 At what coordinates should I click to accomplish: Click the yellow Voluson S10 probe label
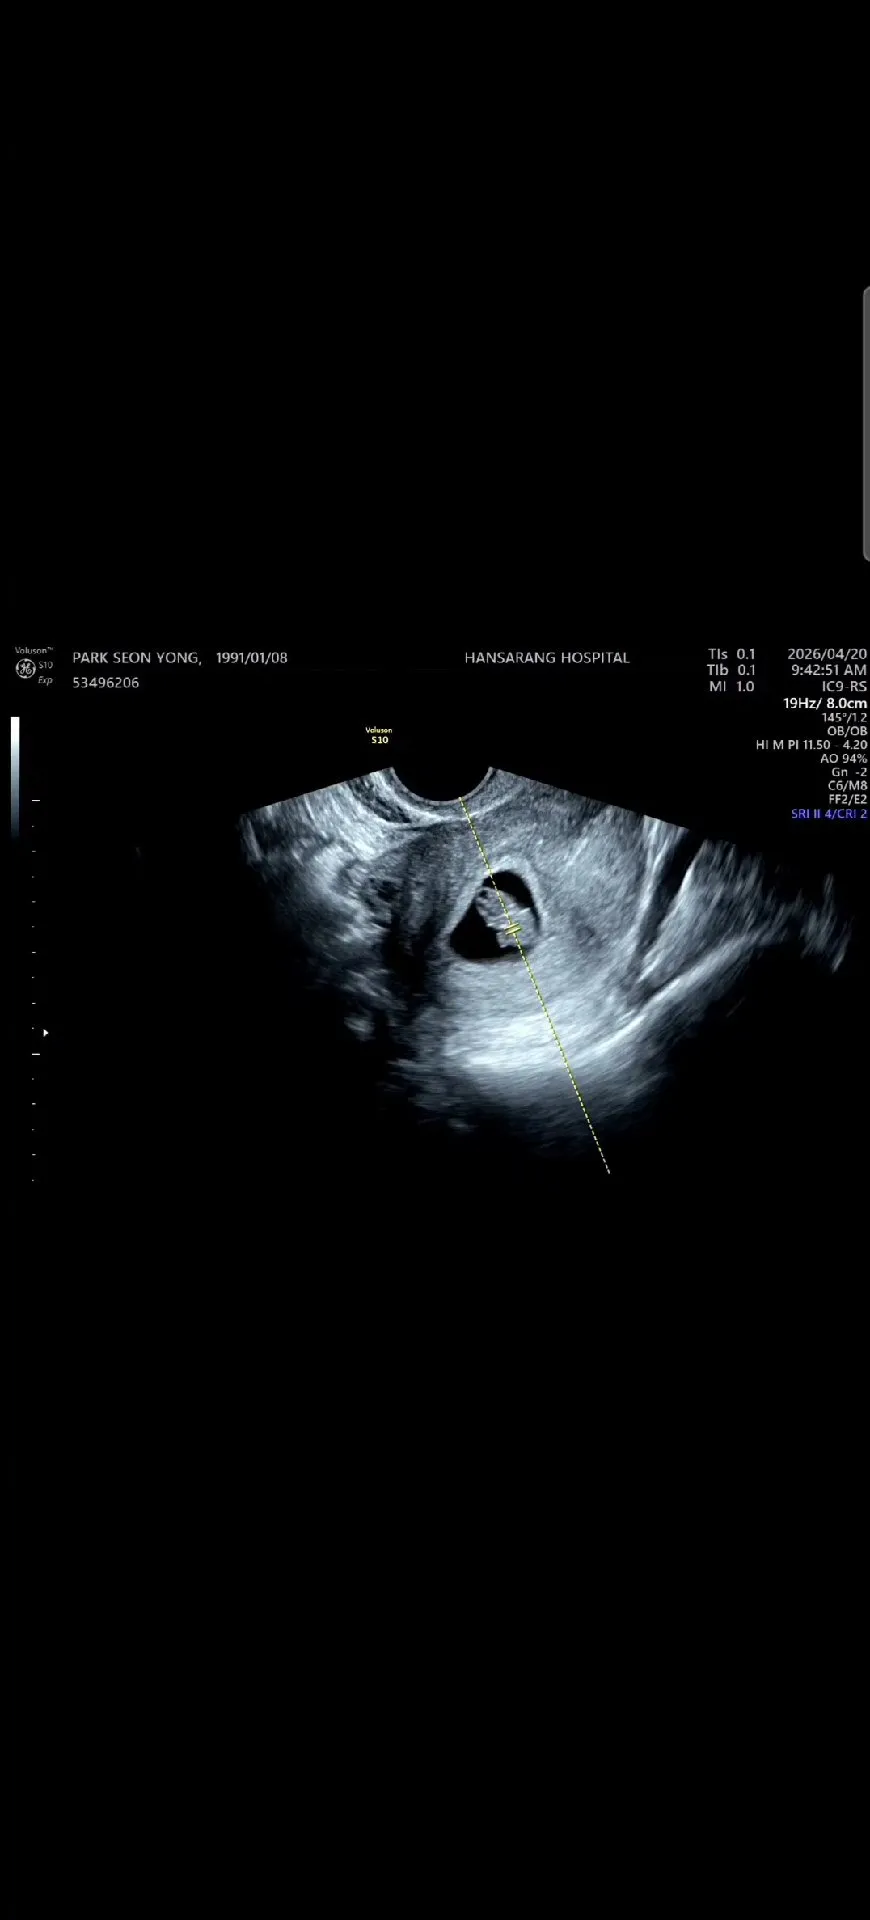tap(379, 735)
